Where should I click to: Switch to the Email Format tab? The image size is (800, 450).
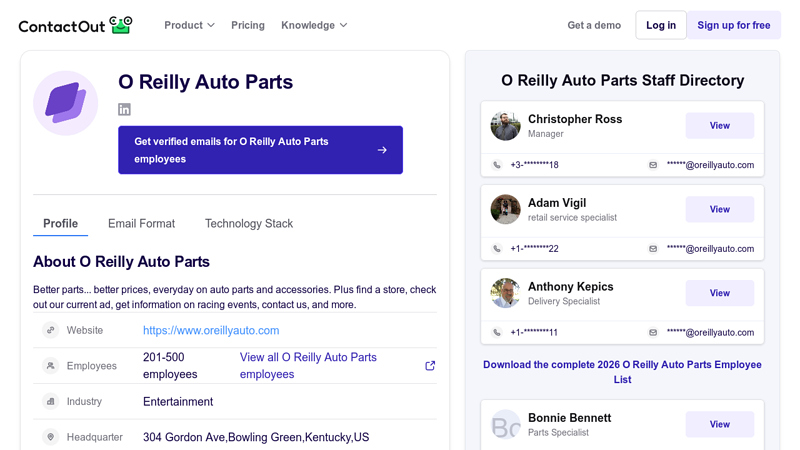pos(141,223)
